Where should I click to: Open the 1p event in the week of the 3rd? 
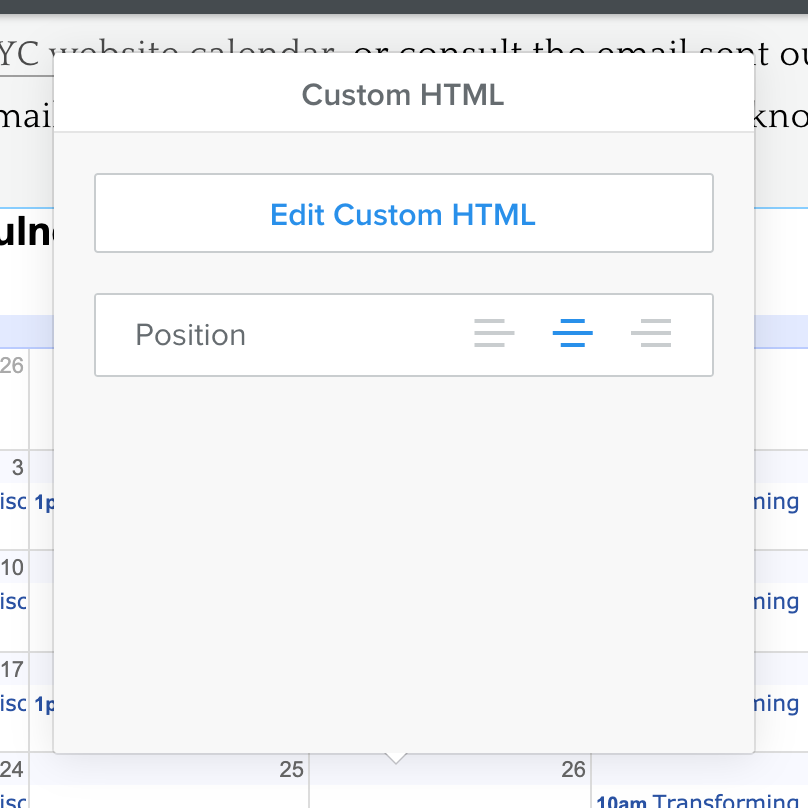click(43, 502)
